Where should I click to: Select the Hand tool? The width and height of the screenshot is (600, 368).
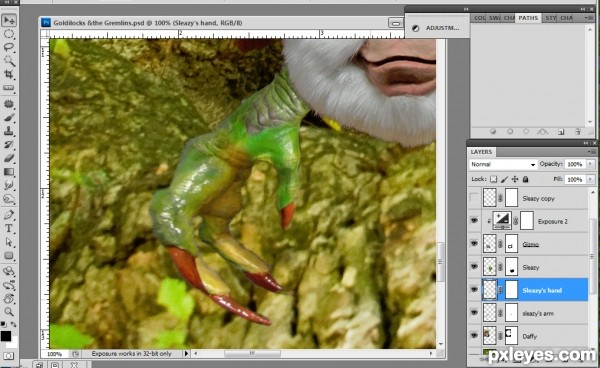[9, 298]
